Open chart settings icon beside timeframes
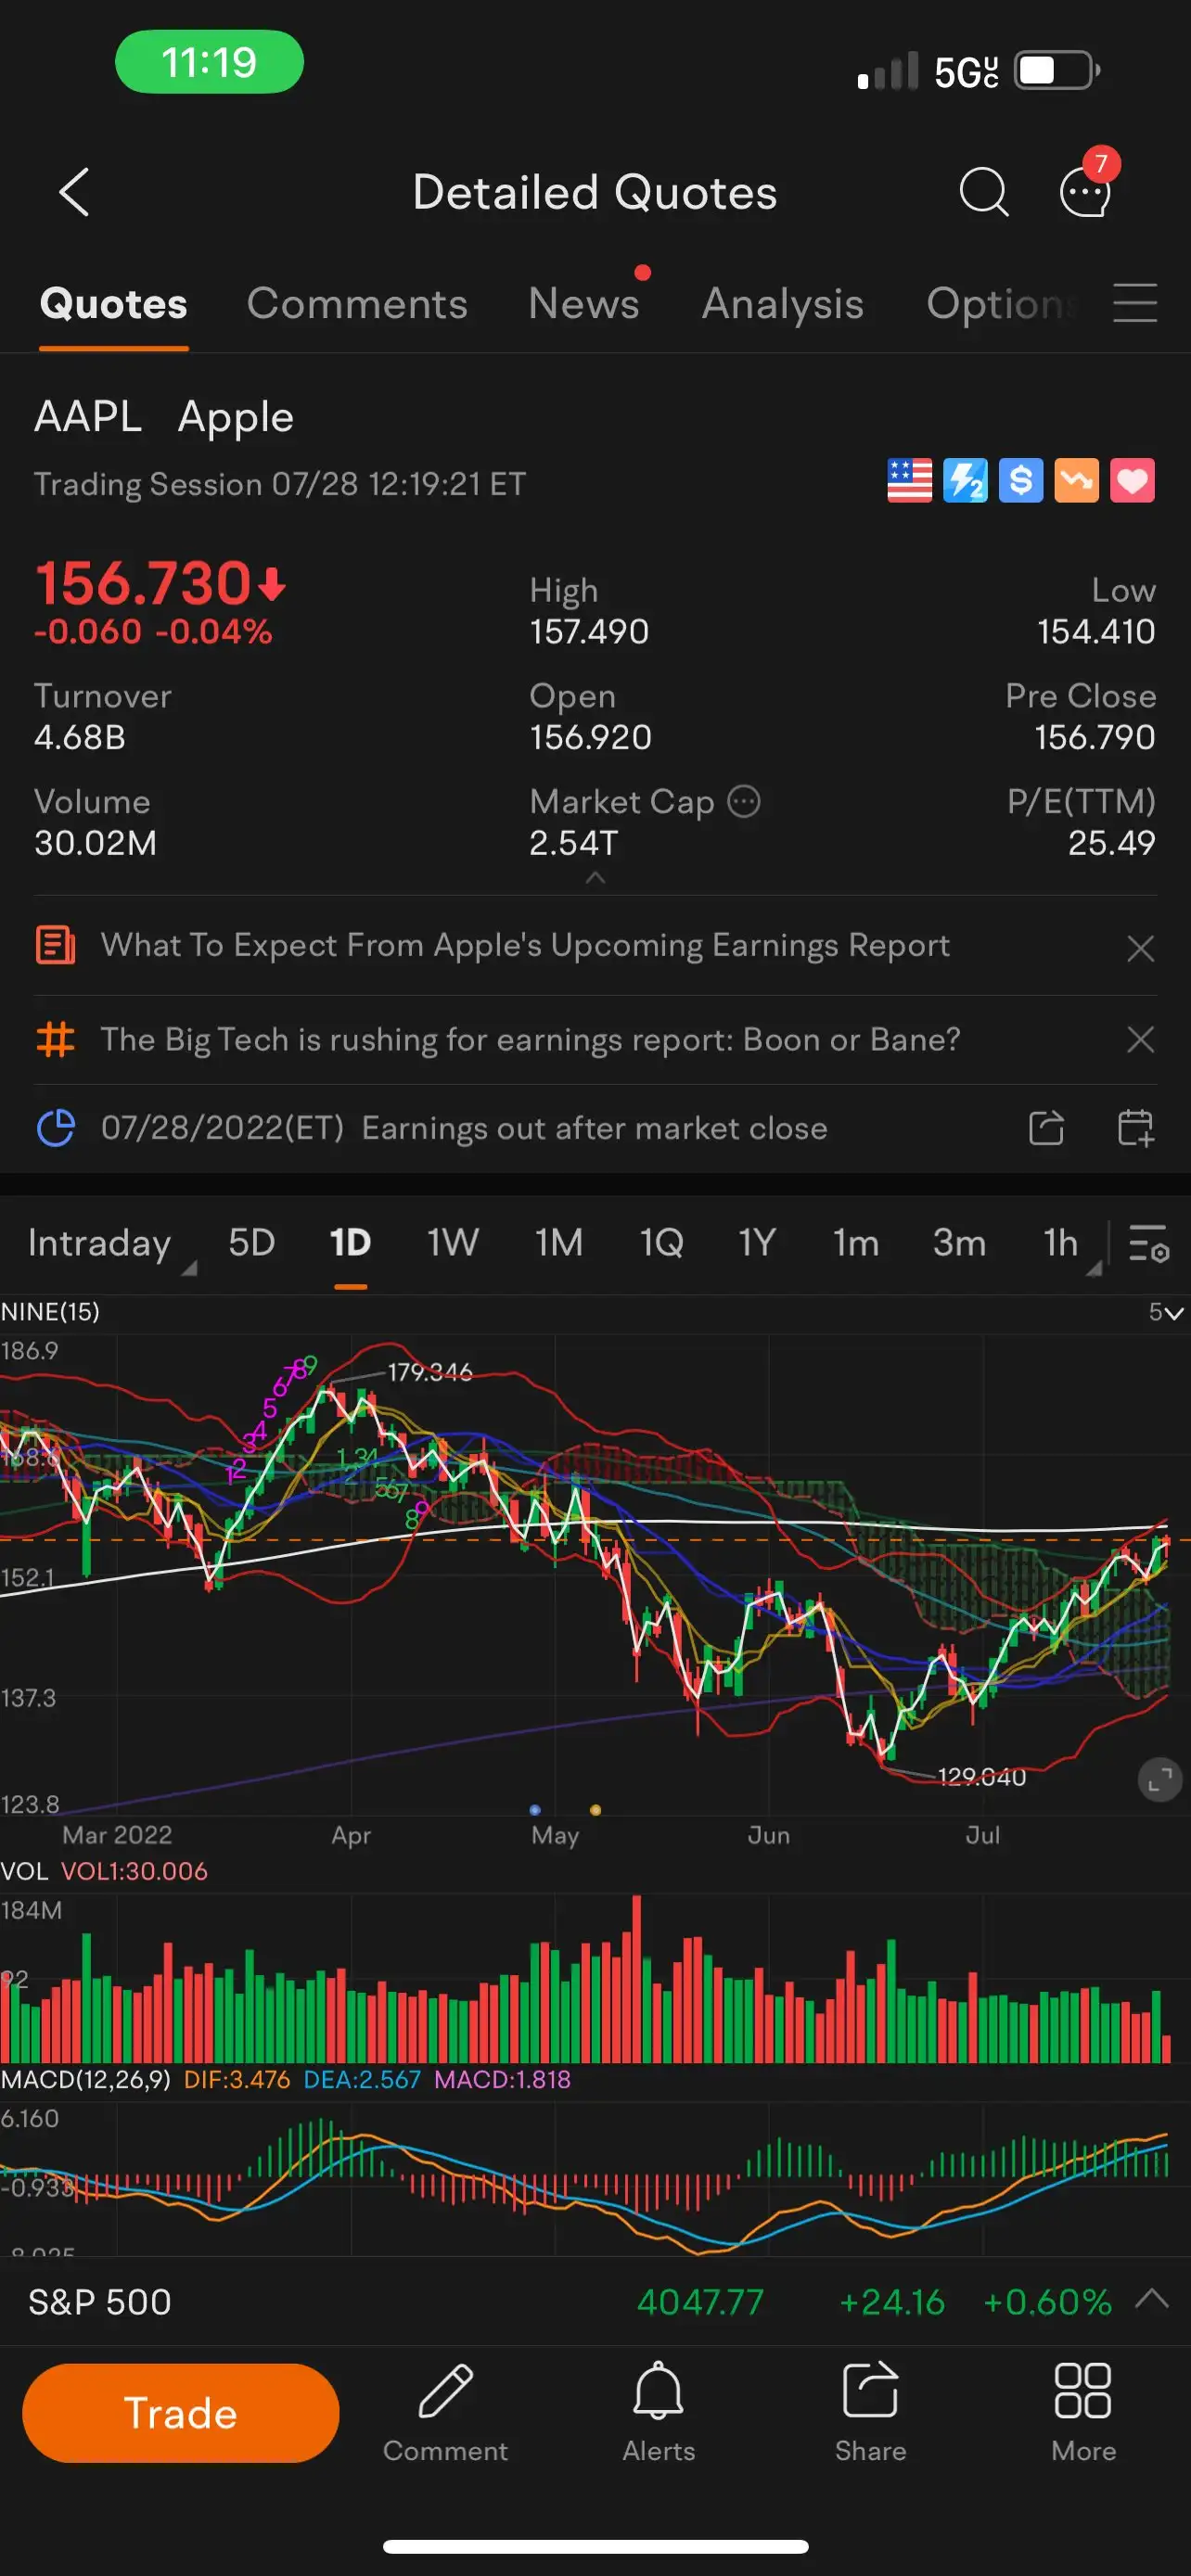This screenshot has height=2576, width=1191. (x=1148, y=1243)
